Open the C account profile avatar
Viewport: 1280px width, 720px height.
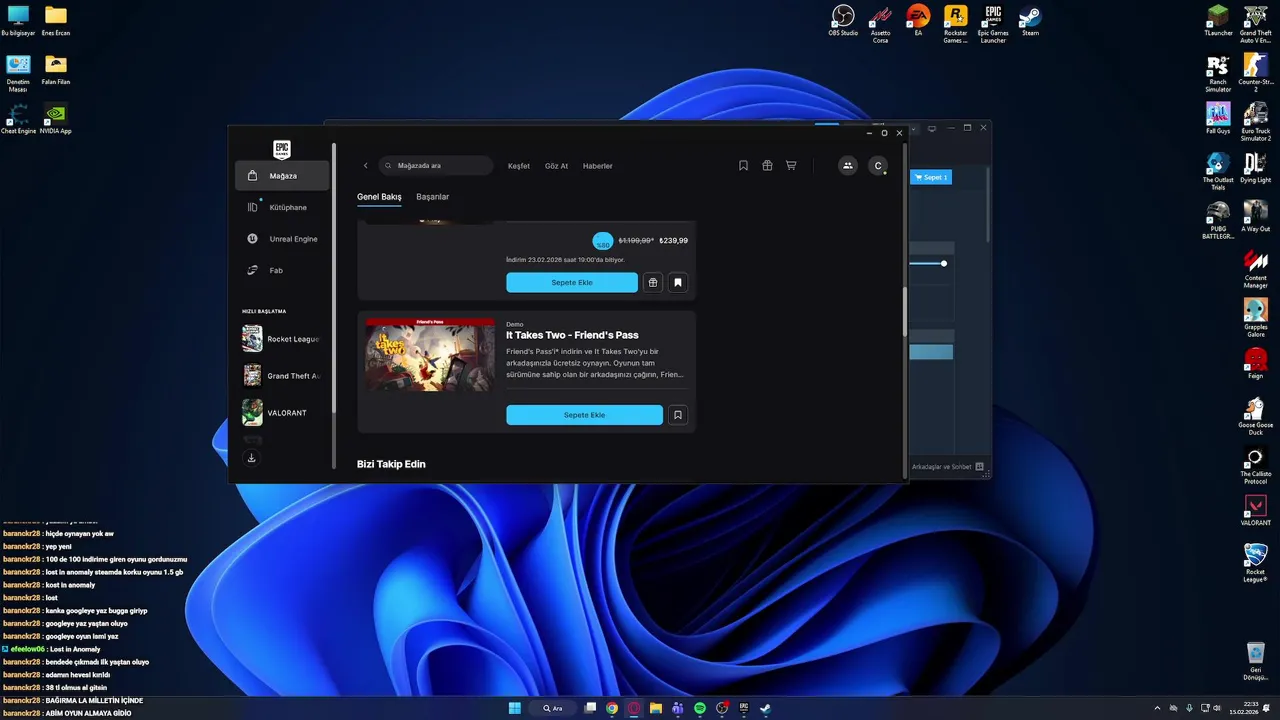(878, 166)
